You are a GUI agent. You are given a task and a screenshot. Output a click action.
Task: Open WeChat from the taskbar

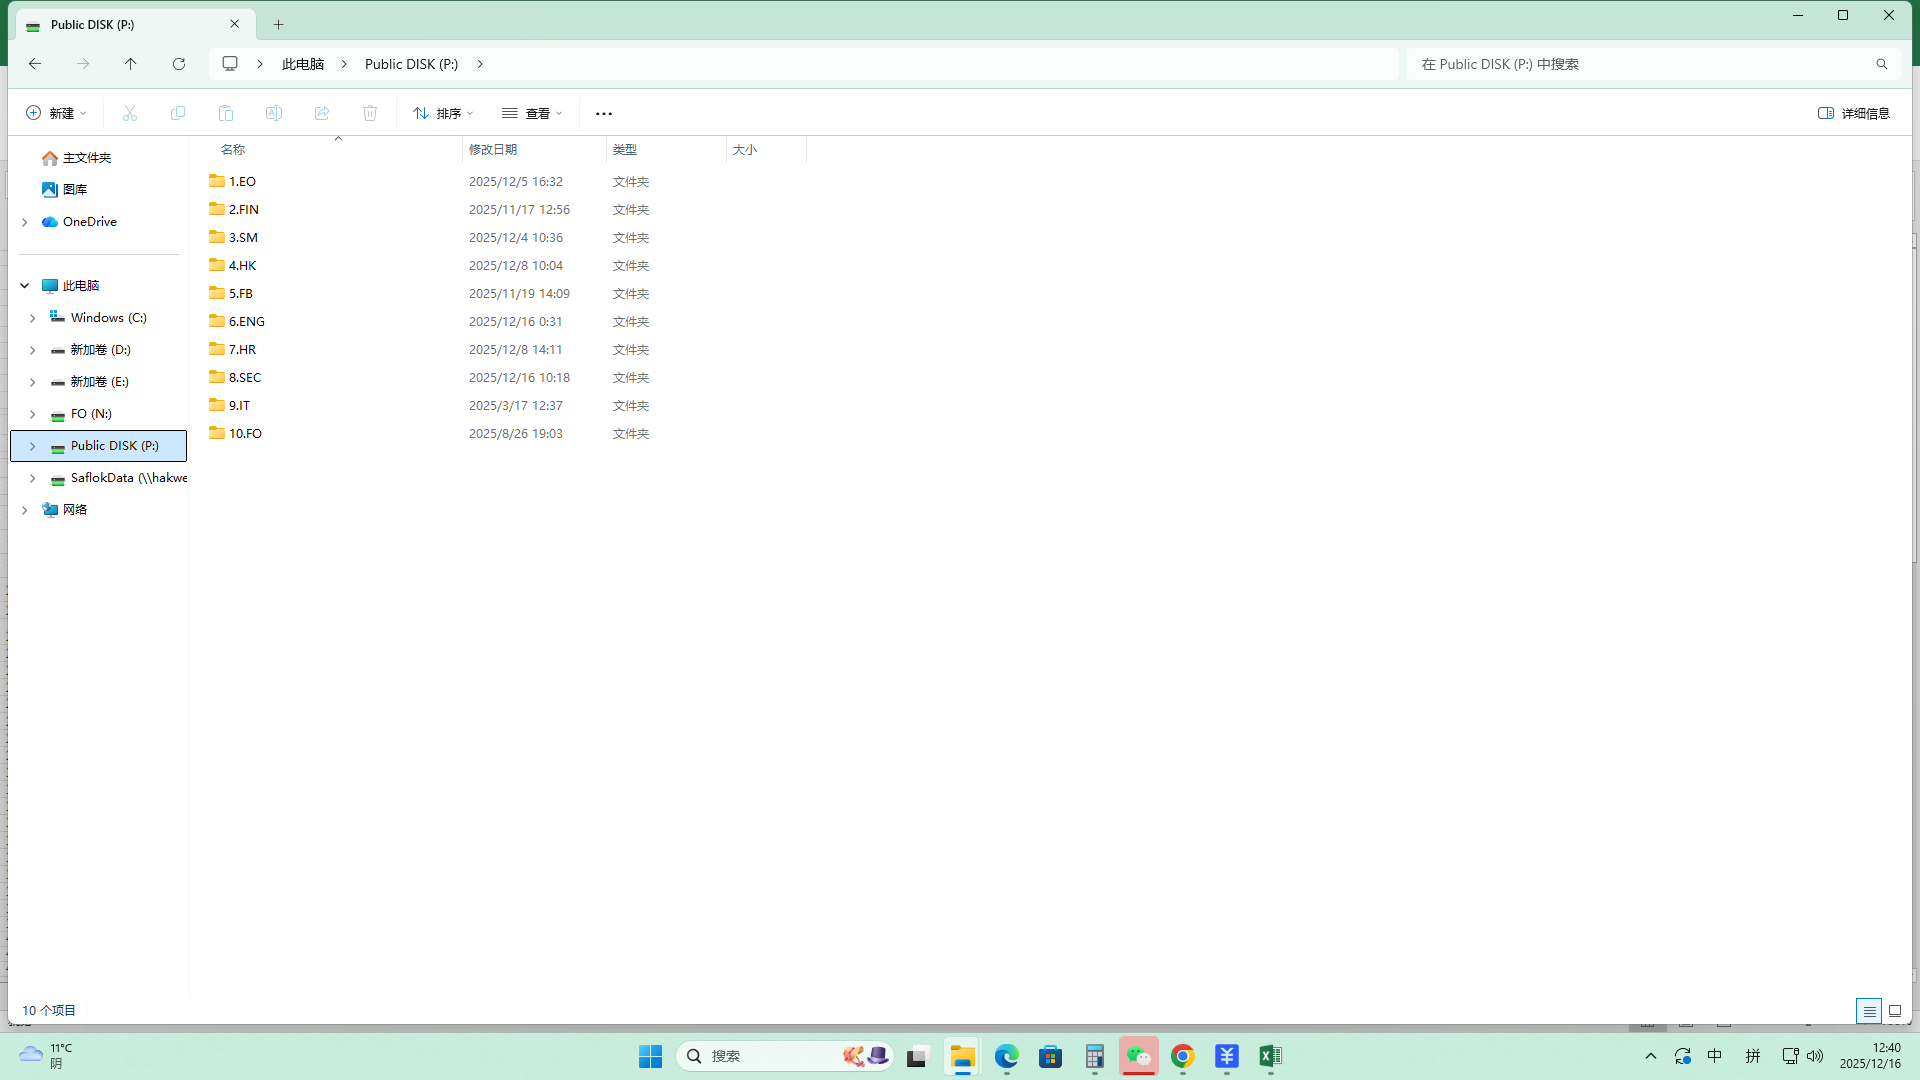pos(1138,1056)
